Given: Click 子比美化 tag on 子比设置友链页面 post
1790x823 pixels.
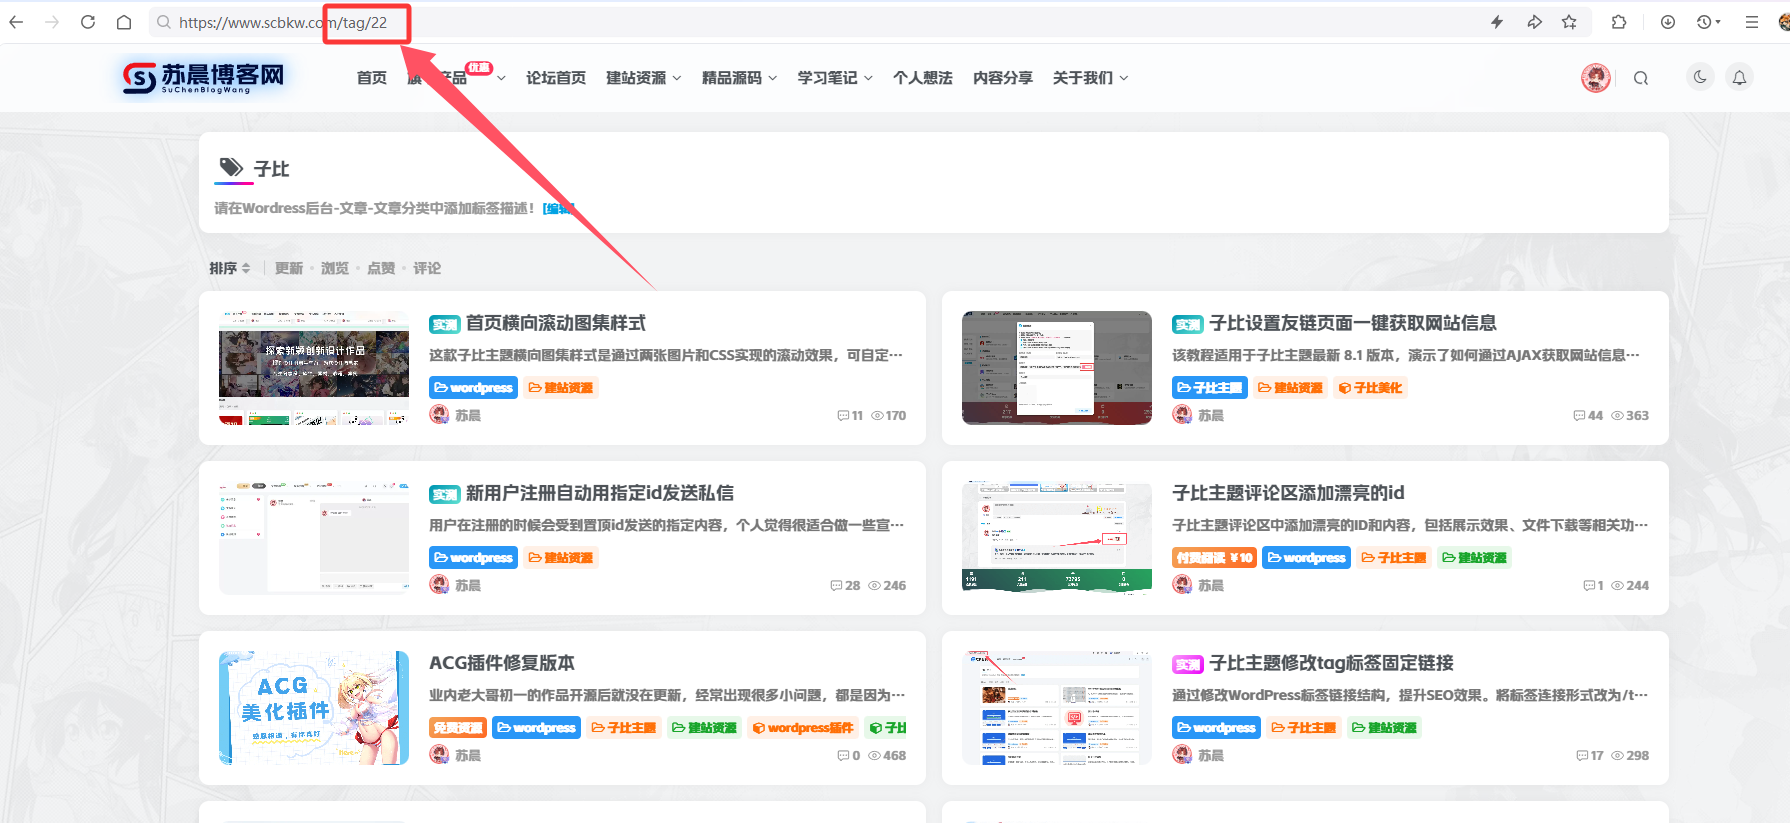Looking at the screenshot, I should [x=1371, y=387].
